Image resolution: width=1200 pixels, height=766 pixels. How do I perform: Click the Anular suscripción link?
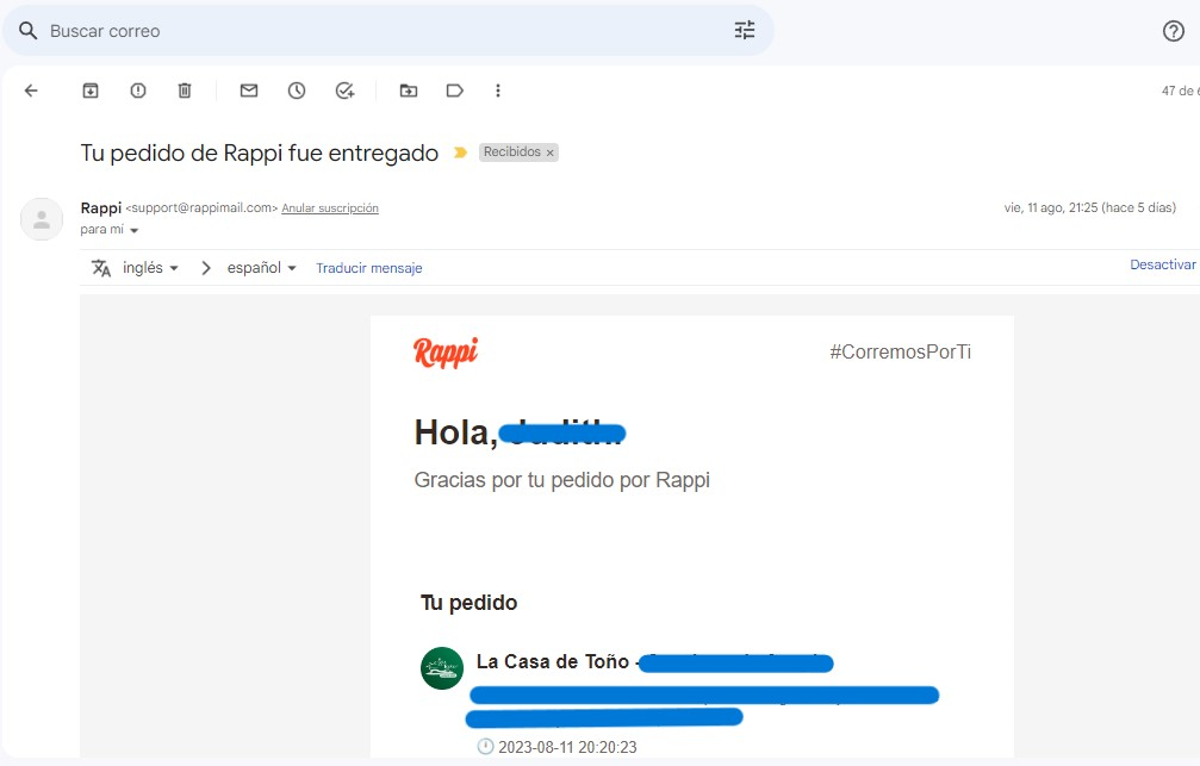pyautogui.click(x=330, y=209)
